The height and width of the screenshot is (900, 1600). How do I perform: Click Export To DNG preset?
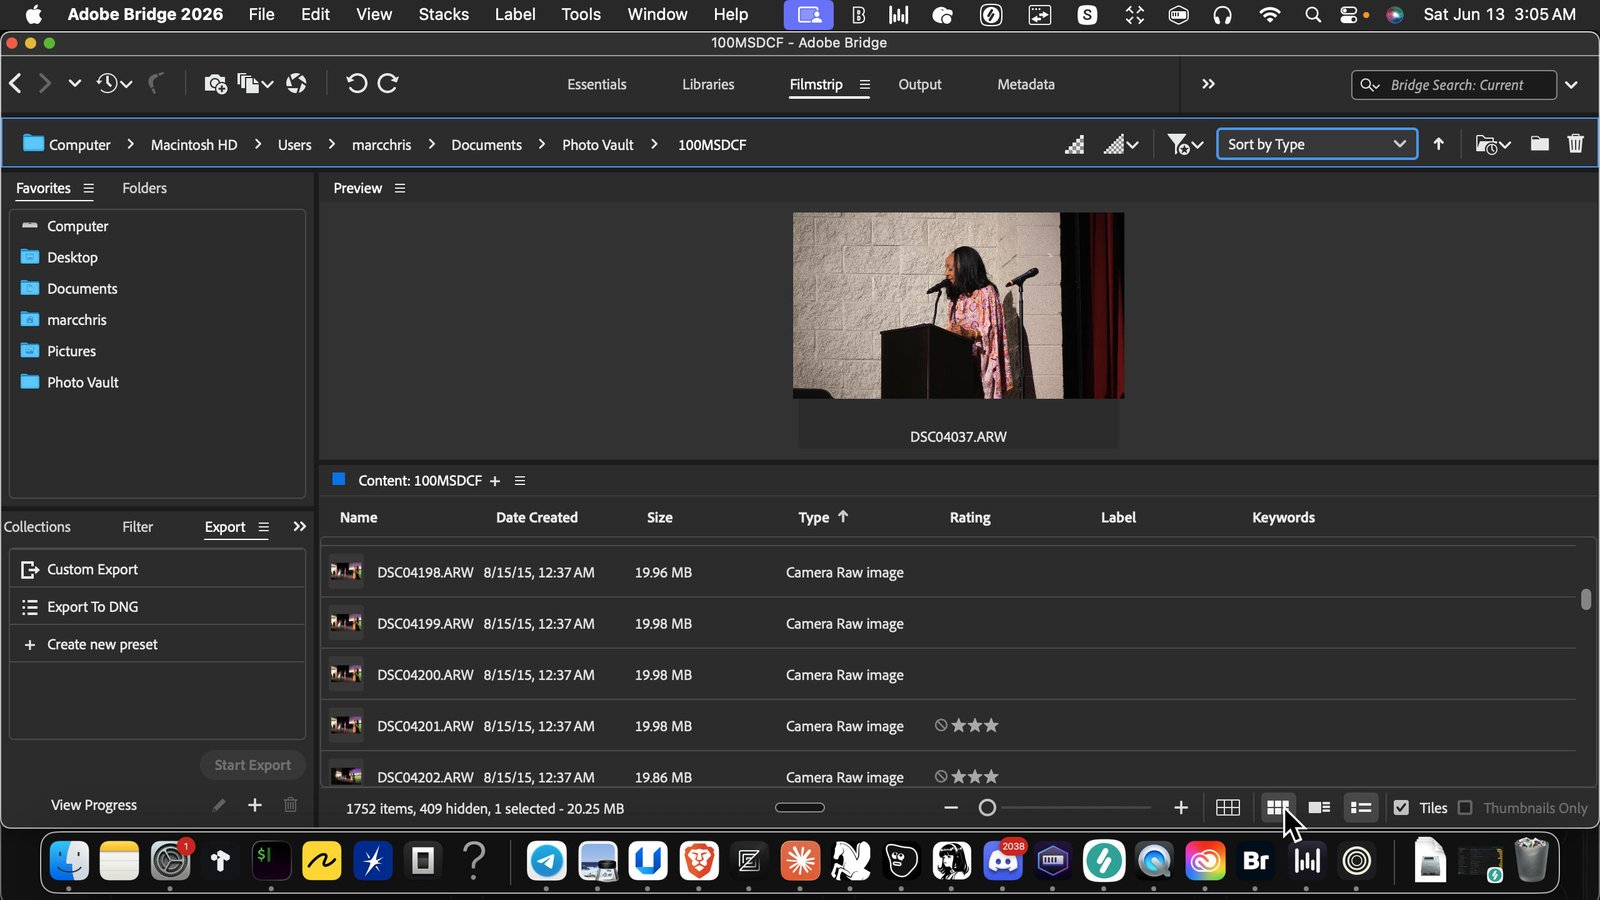coord(157,607)
